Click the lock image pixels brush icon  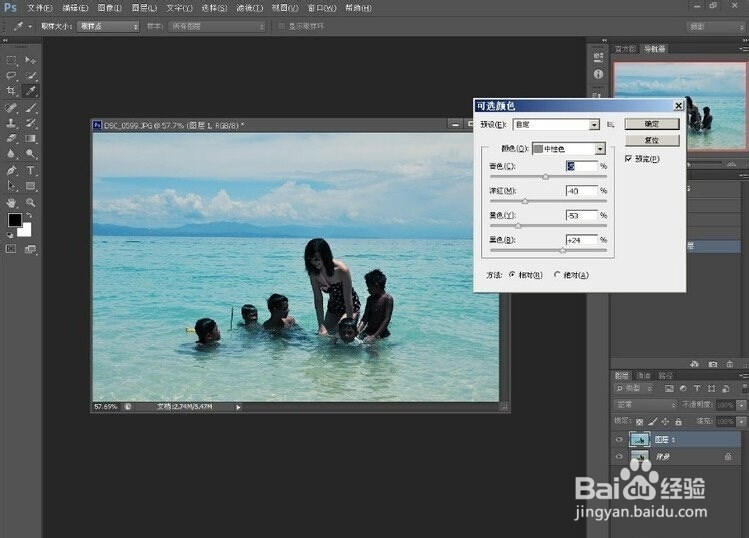point(653,421)
